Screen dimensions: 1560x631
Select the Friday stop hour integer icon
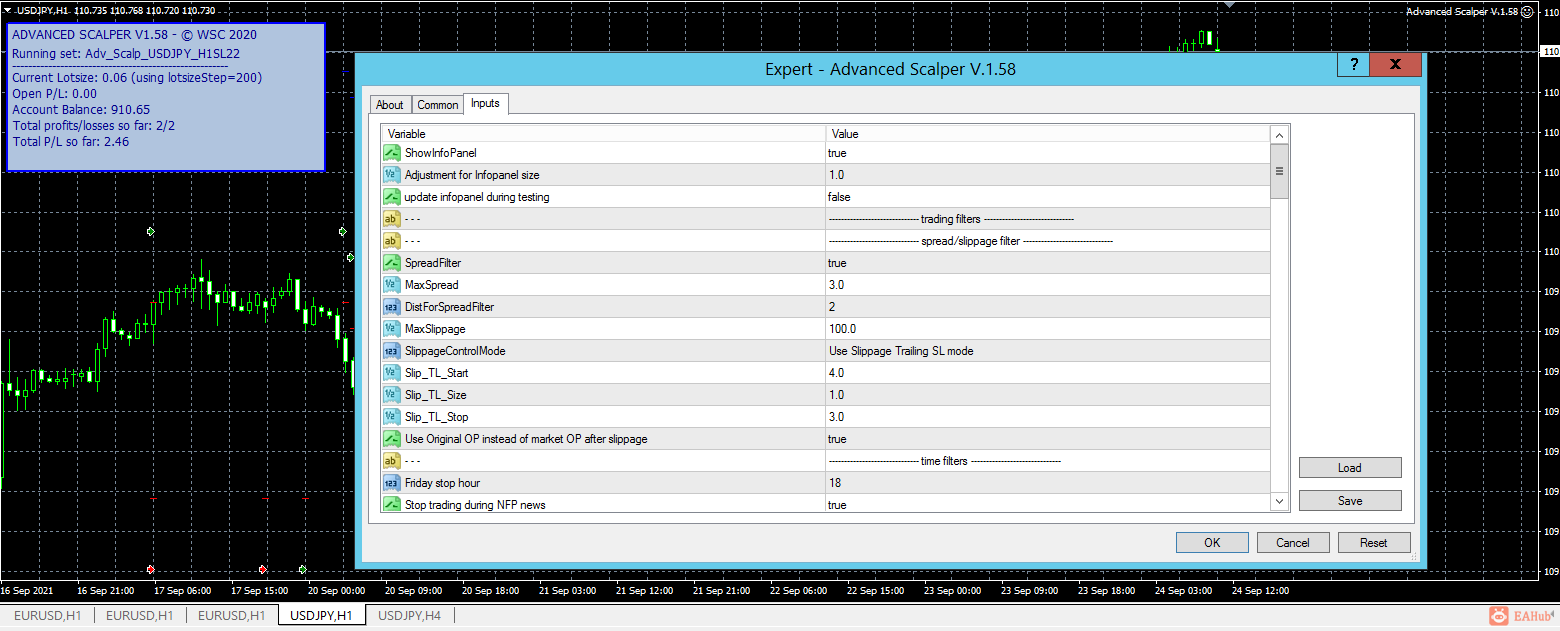pyautogui.click(x=392, y=483)
